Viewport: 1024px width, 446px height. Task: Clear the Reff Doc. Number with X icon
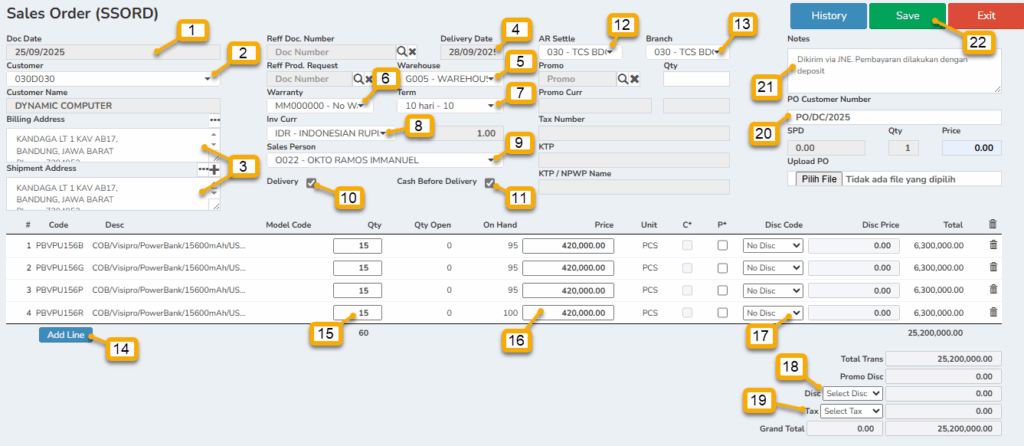point(412,51)
